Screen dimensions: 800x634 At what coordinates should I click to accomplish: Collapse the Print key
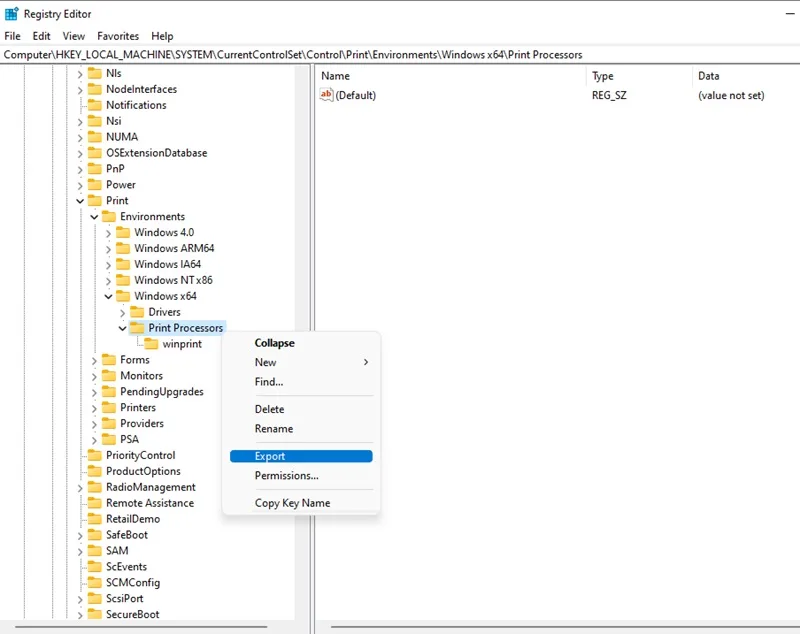(x=80, y=201)
